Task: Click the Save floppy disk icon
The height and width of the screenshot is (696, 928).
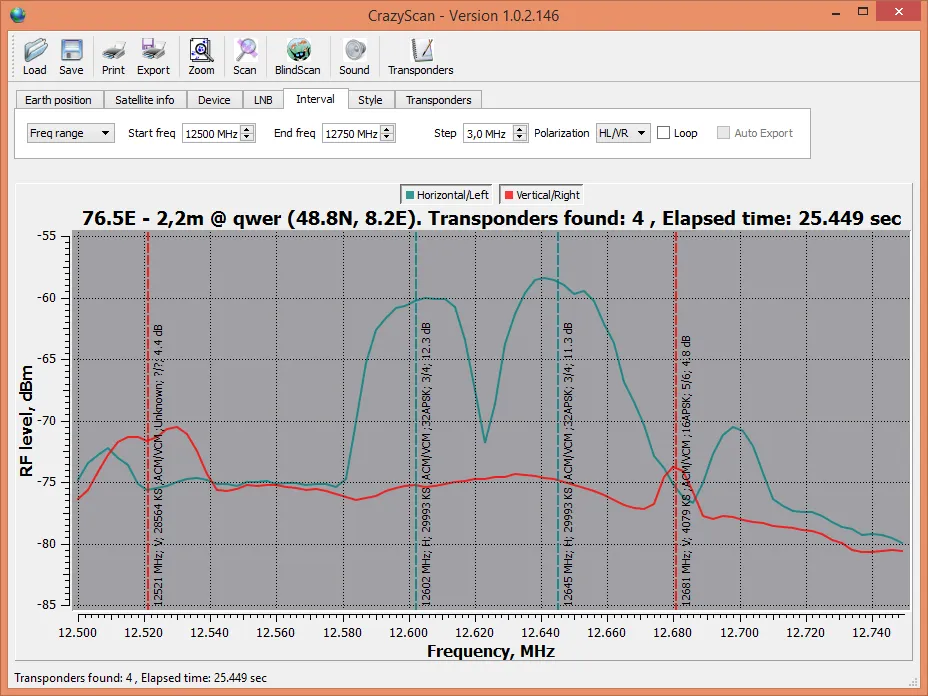Action: pos(71,57)
